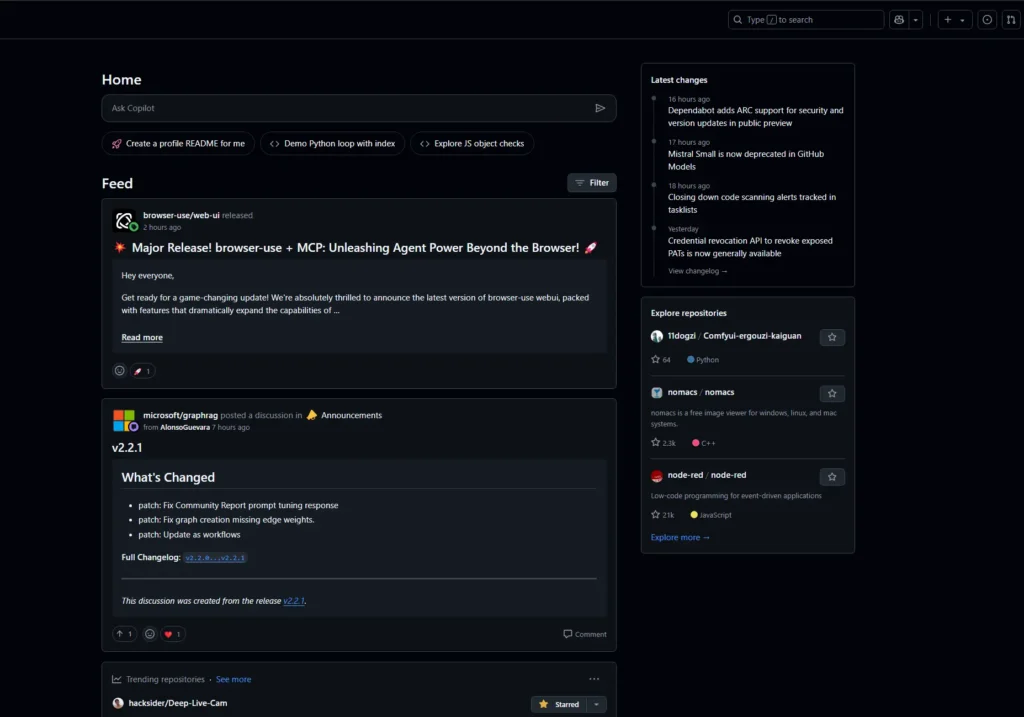Viewport: 1024px width, 717px height.
Task: Click the 2.3k star count for nomacs
Action: click(x=664, y=443)
